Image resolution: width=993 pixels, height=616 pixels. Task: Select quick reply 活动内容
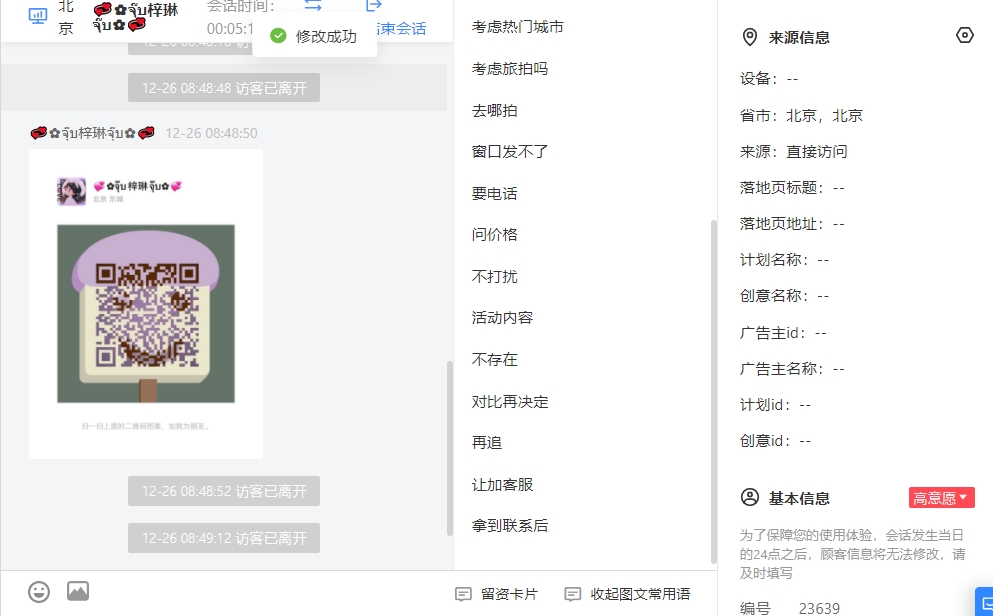coord(502,318)
